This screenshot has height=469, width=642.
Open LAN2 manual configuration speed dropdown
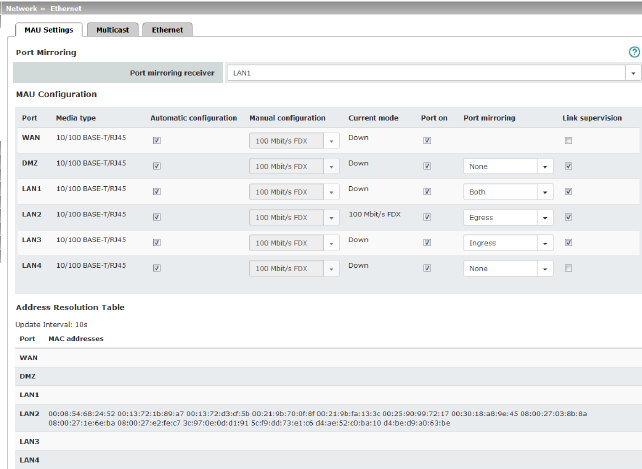[x=294, y=218]
